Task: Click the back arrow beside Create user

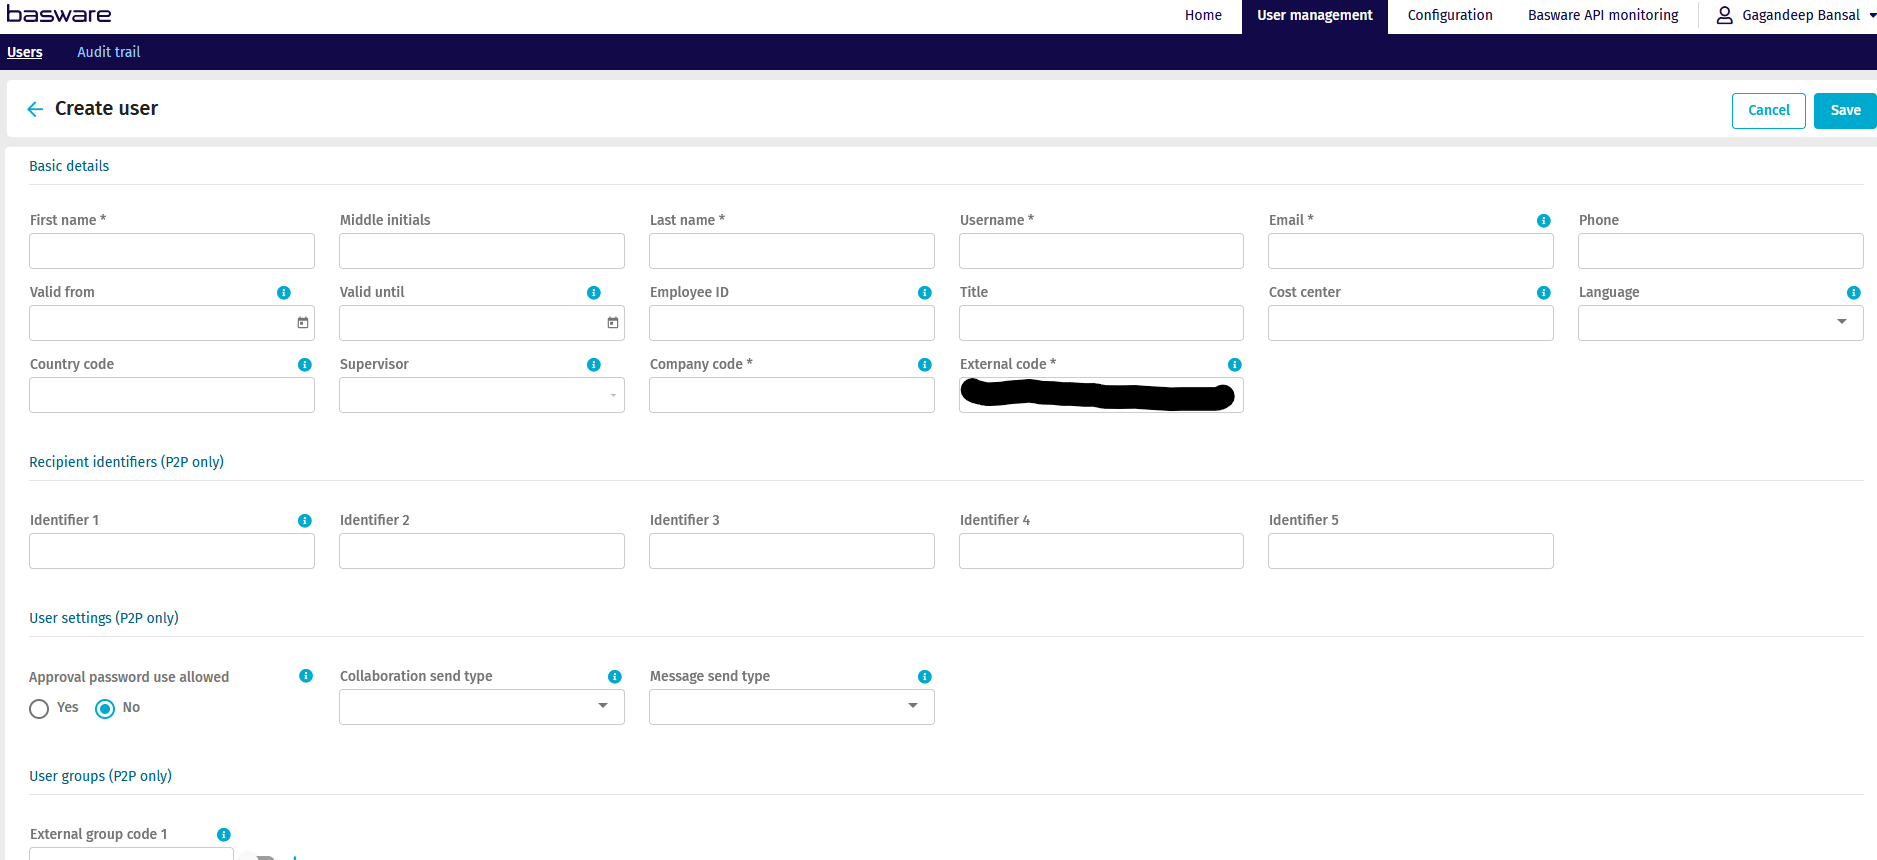Action: click(35, 109)
